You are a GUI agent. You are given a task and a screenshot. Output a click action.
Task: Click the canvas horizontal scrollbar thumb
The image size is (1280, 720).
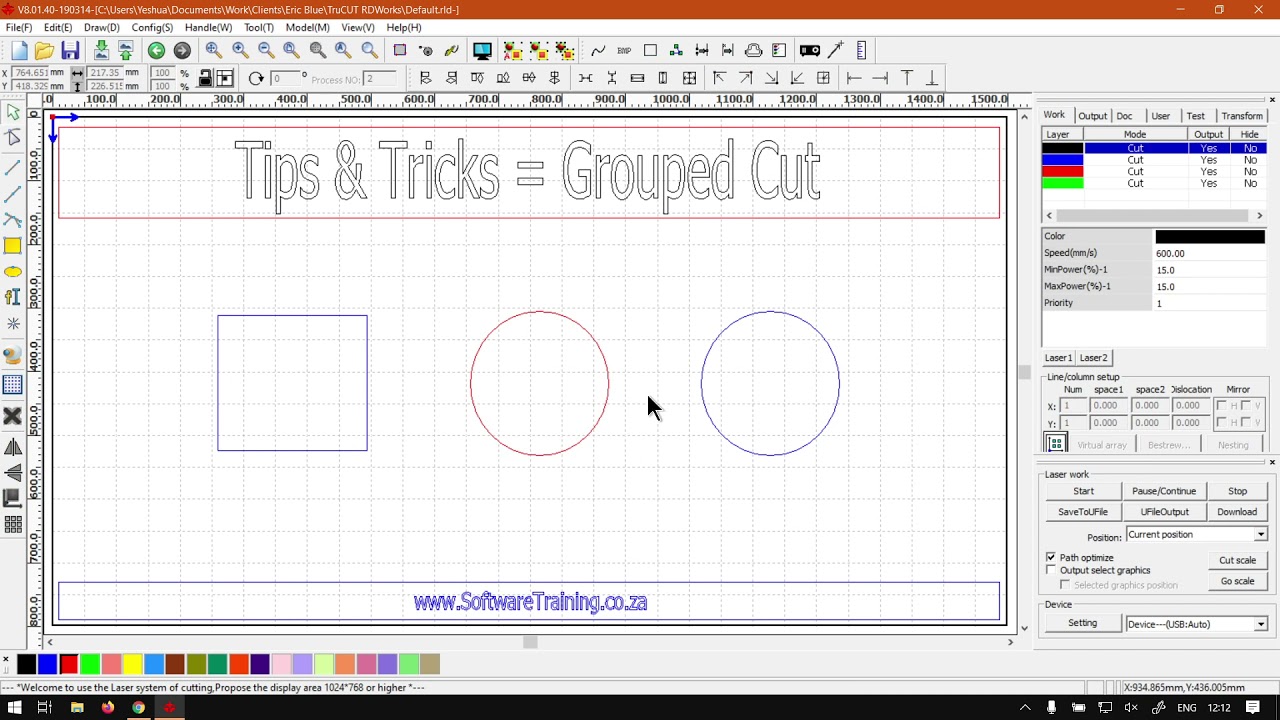pos(530,642)
